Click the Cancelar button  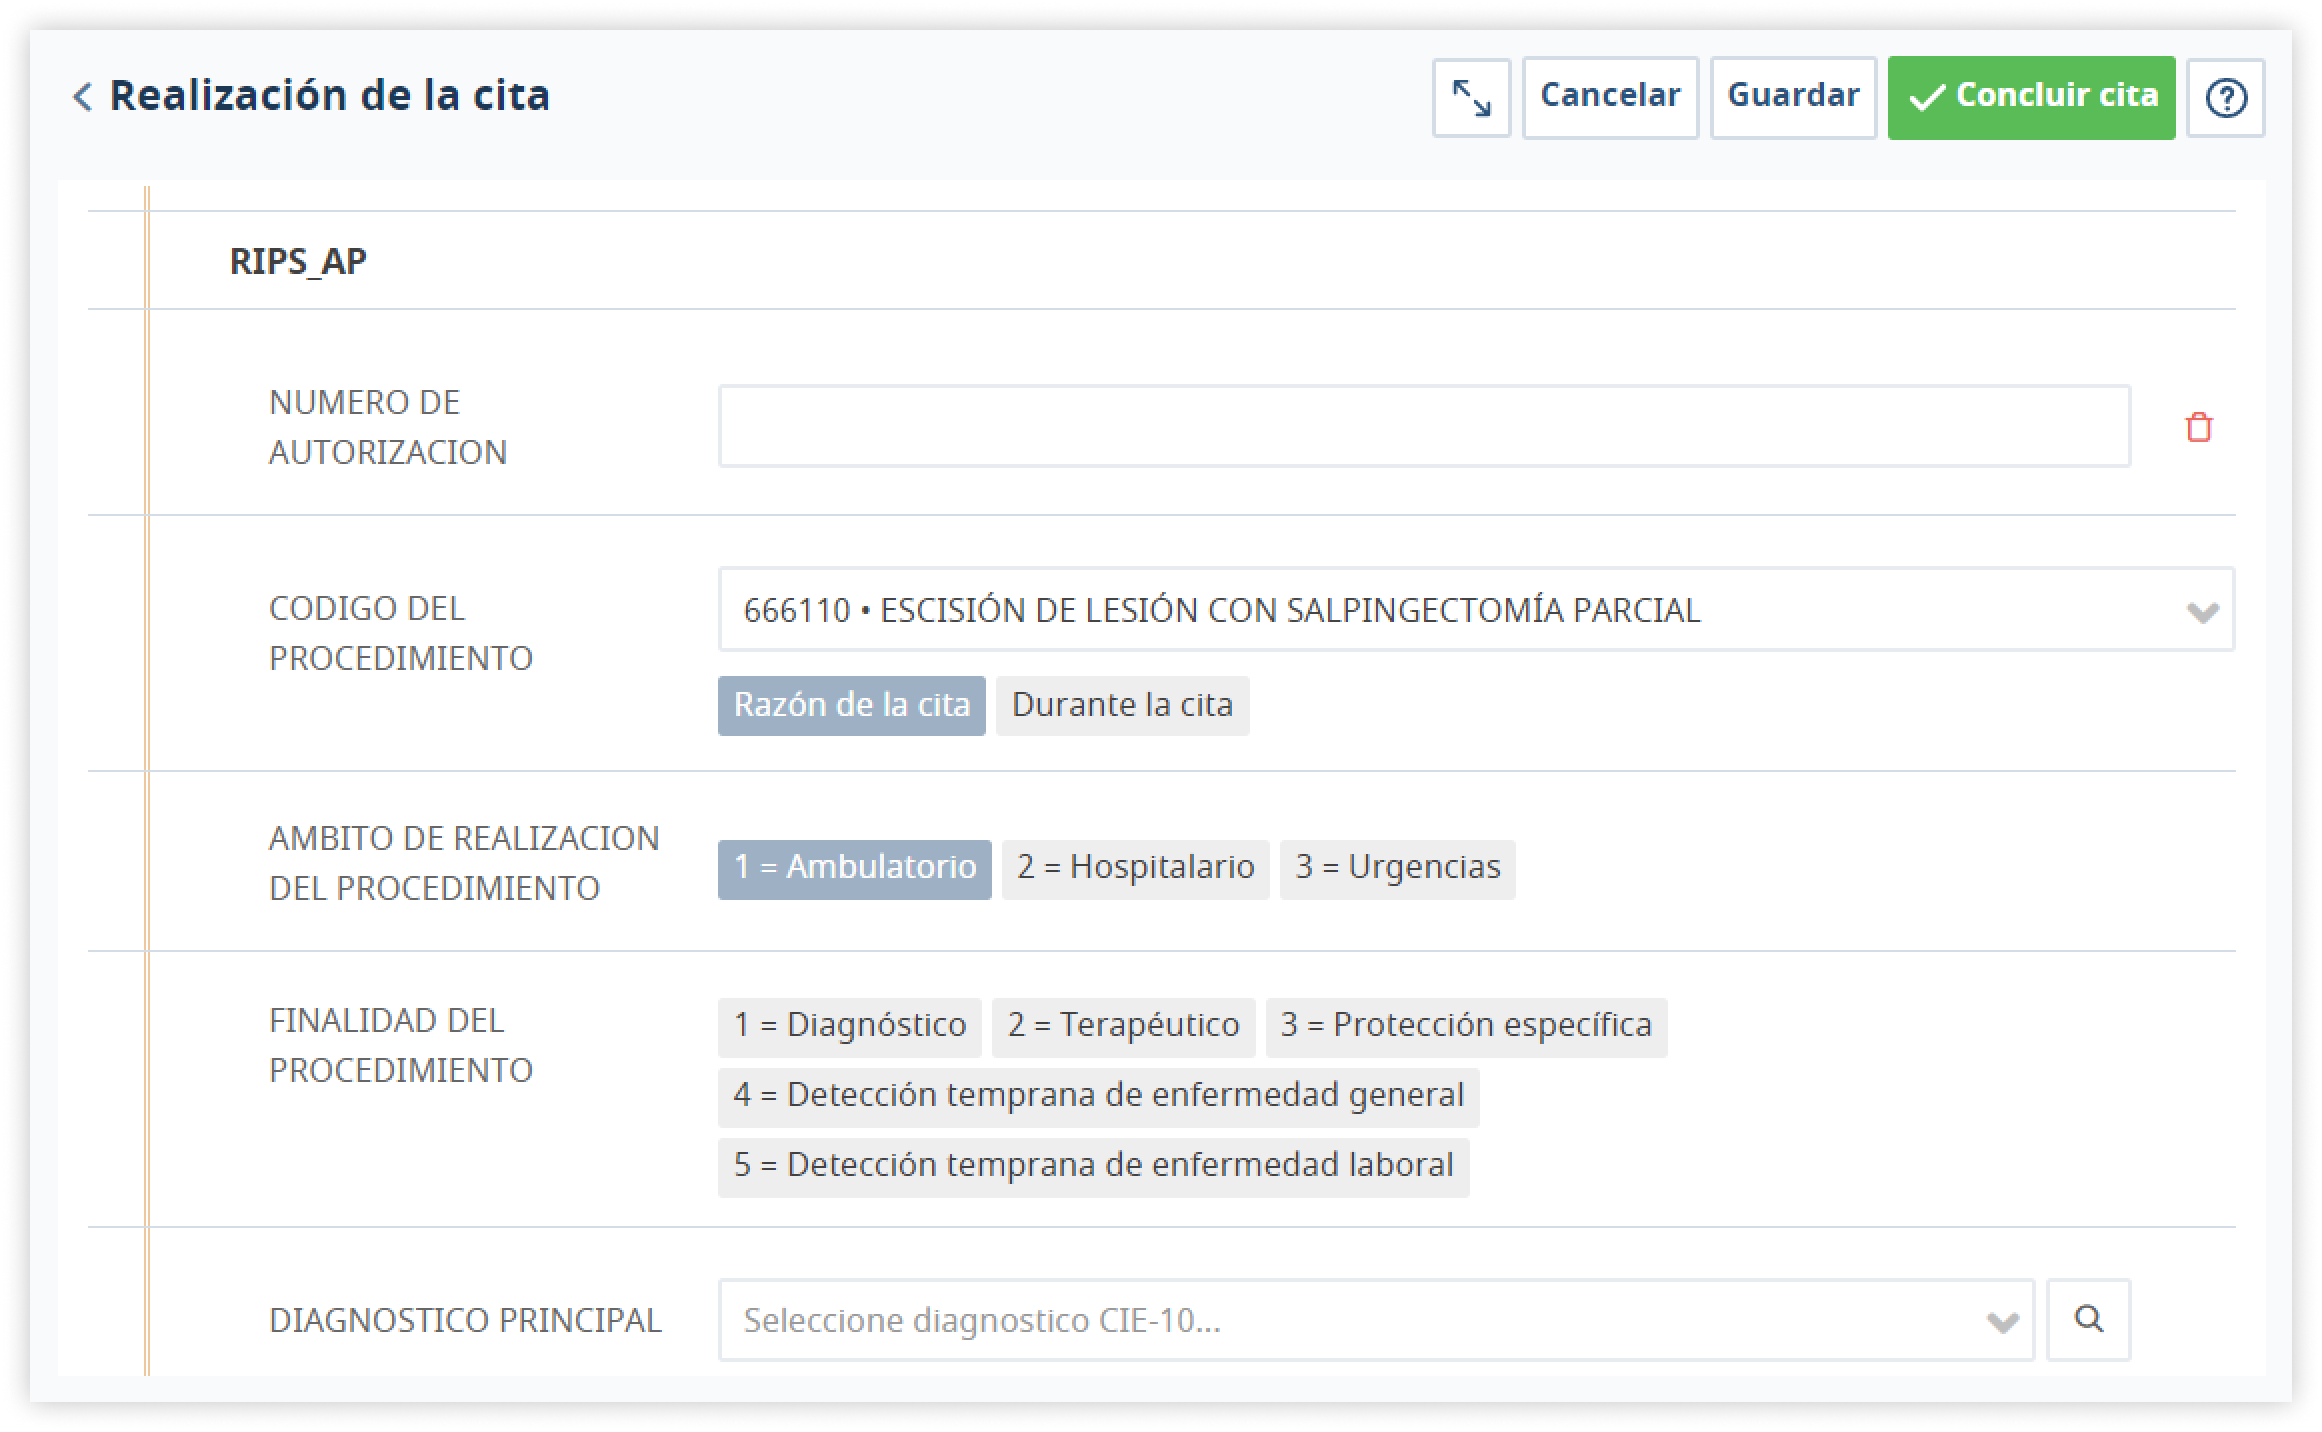click(1610, 97)
